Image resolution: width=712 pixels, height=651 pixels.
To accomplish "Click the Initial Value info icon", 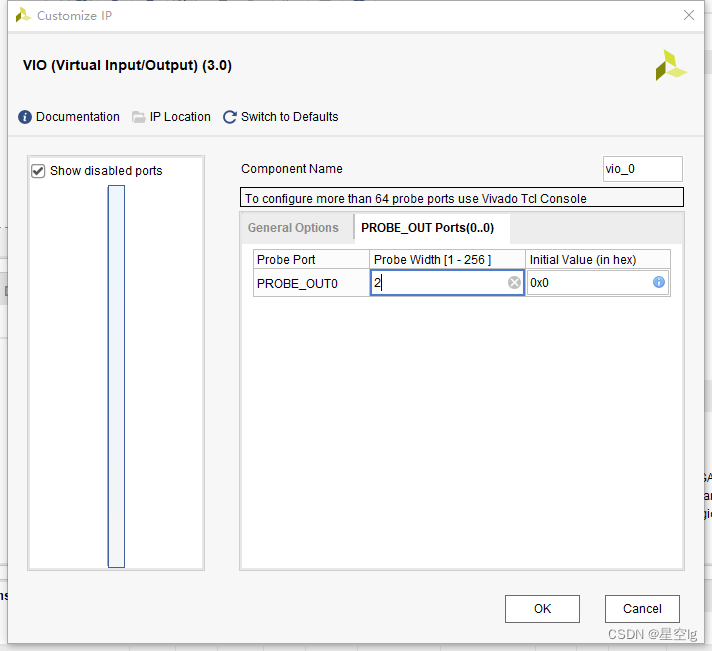I will tap(658, 282).
